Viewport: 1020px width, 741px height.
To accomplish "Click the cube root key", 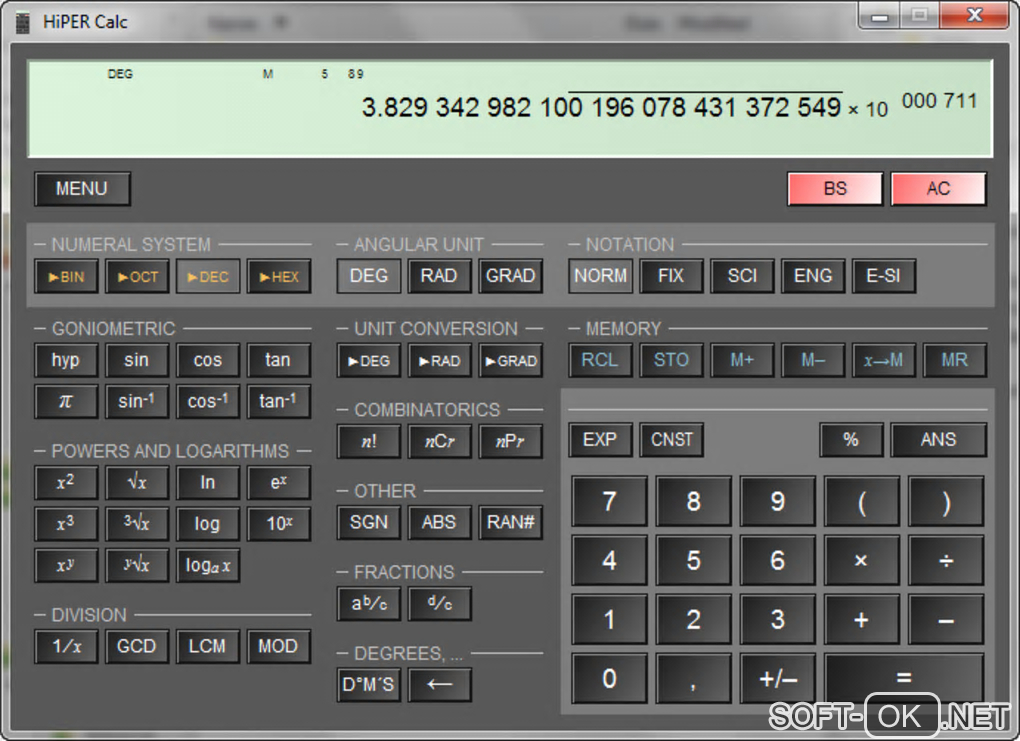I will point(137,524).
